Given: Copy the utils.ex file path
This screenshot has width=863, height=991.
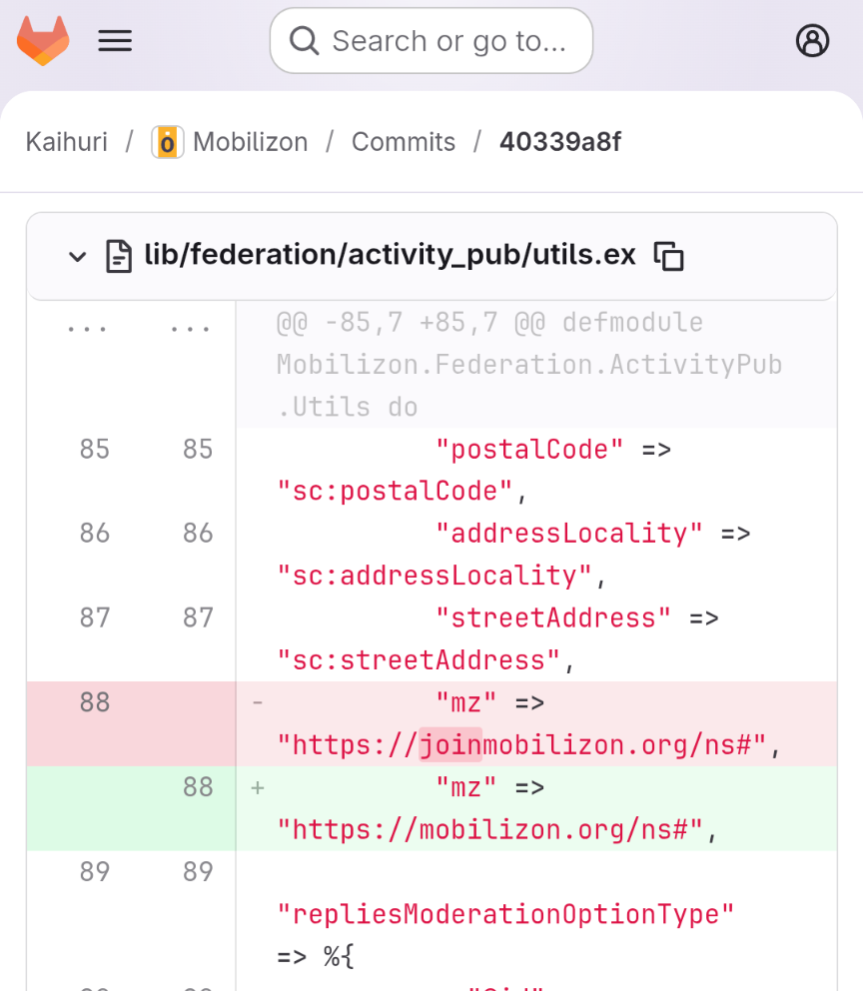Looking at the screenshot, I should pos(668,256).
